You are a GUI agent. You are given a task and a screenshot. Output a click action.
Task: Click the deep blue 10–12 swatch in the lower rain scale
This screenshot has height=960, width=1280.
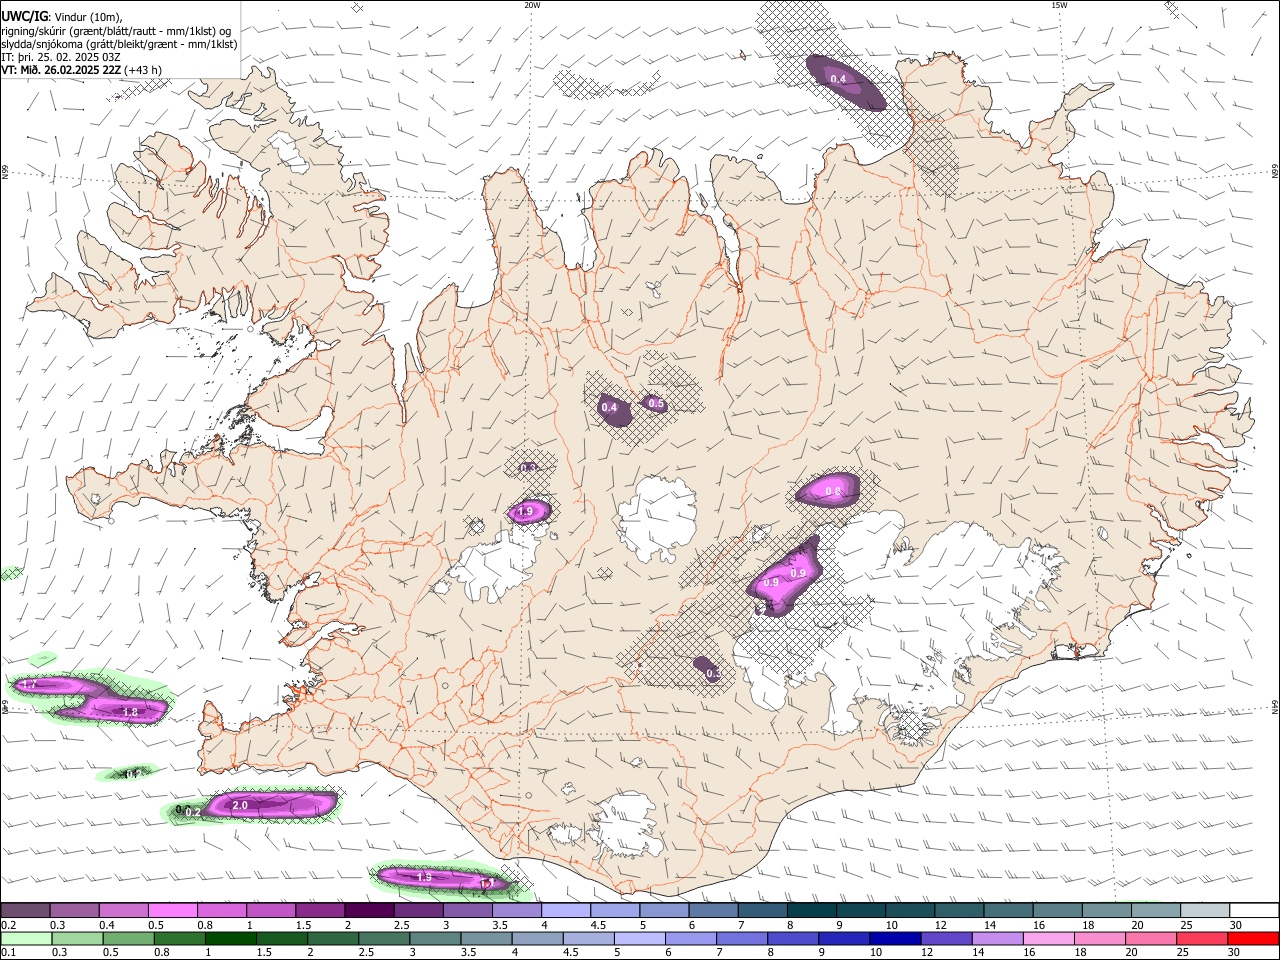coord(894,938)
